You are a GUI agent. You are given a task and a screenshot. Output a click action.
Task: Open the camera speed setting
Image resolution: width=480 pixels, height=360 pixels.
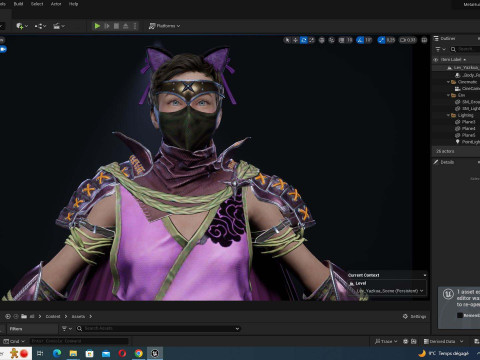pyautogui.click(x=408, y=40)
